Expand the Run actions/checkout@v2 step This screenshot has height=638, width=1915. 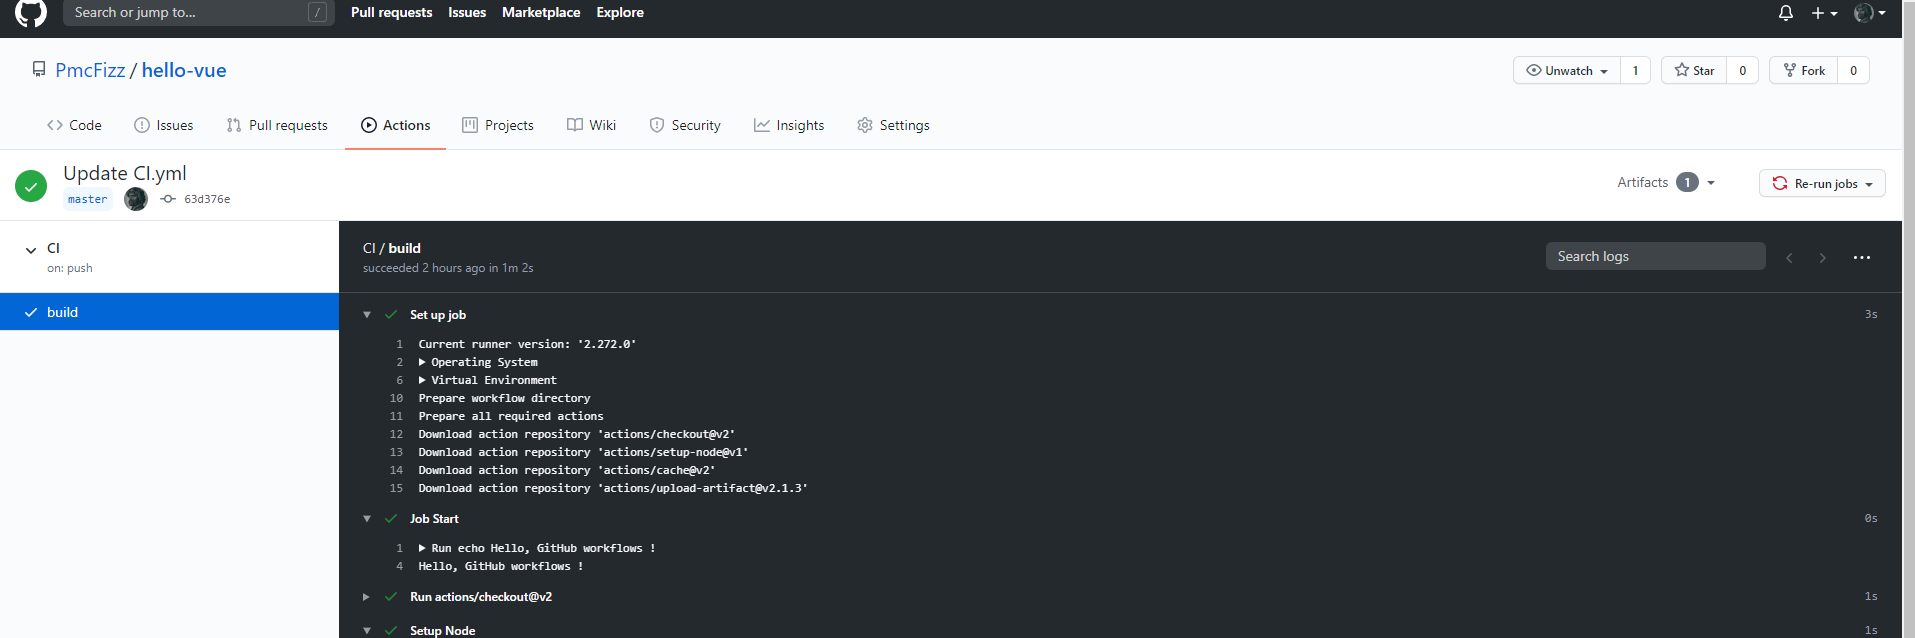(366, 597)
